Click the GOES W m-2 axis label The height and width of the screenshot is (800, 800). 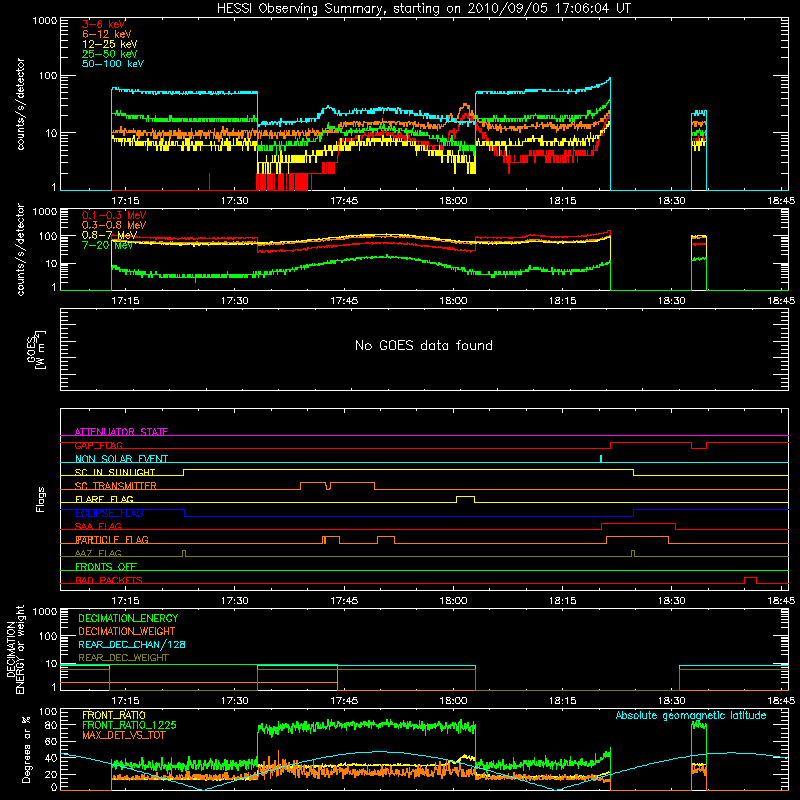tap(36, 349)
